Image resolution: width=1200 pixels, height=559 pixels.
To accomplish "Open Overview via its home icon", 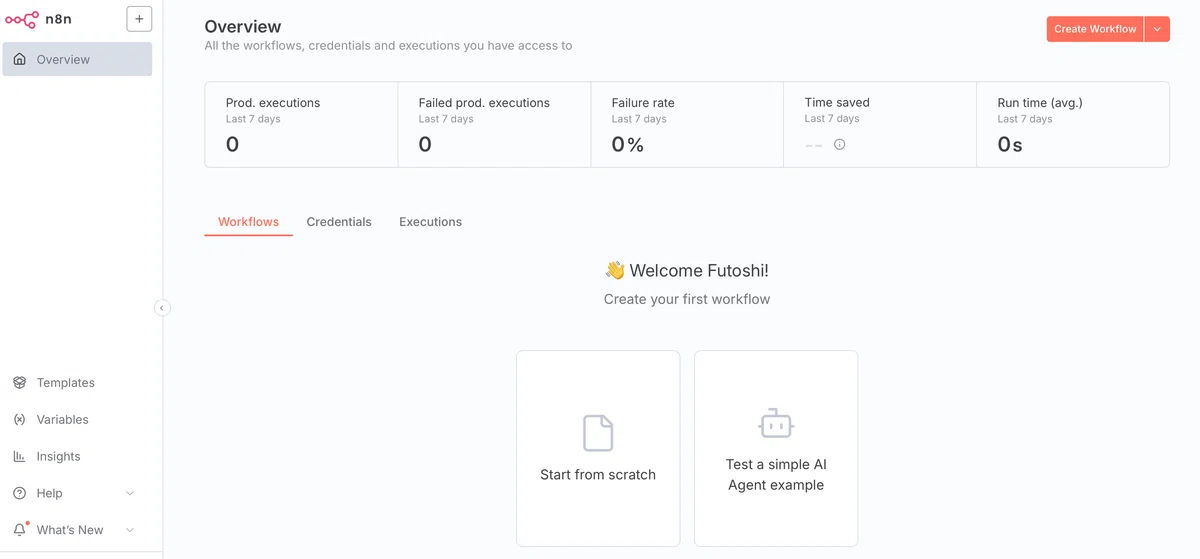I will 20,59.
